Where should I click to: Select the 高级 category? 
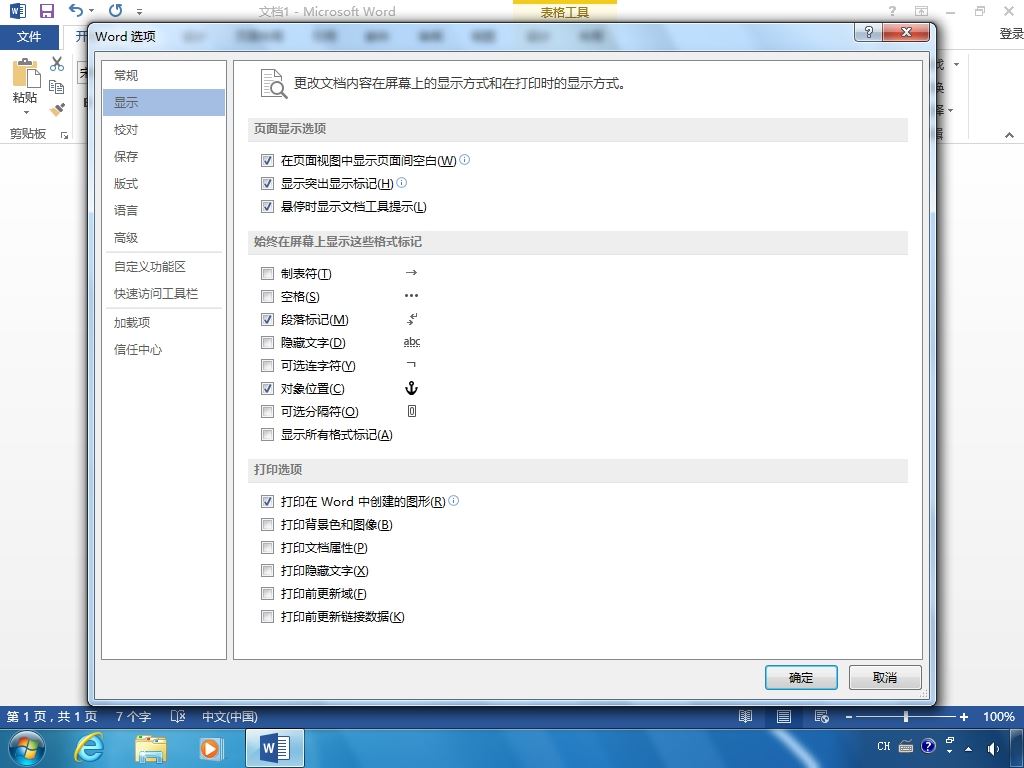tap(164, 238)
